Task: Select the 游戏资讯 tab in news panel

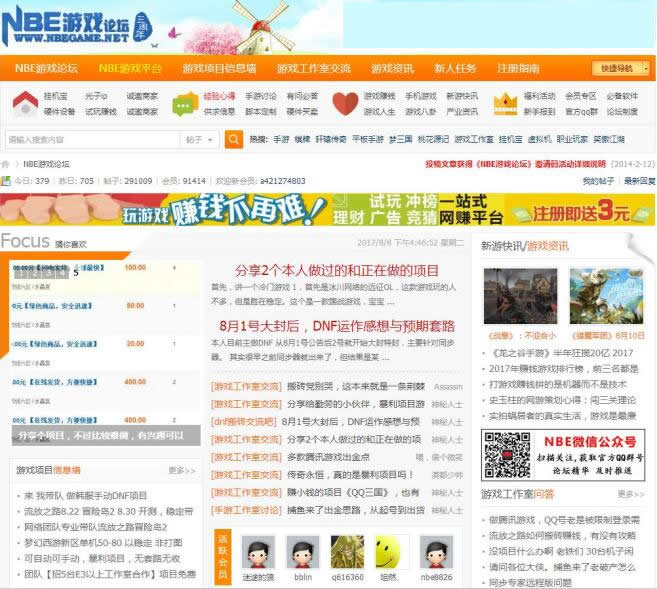Action: coord(548,246)
